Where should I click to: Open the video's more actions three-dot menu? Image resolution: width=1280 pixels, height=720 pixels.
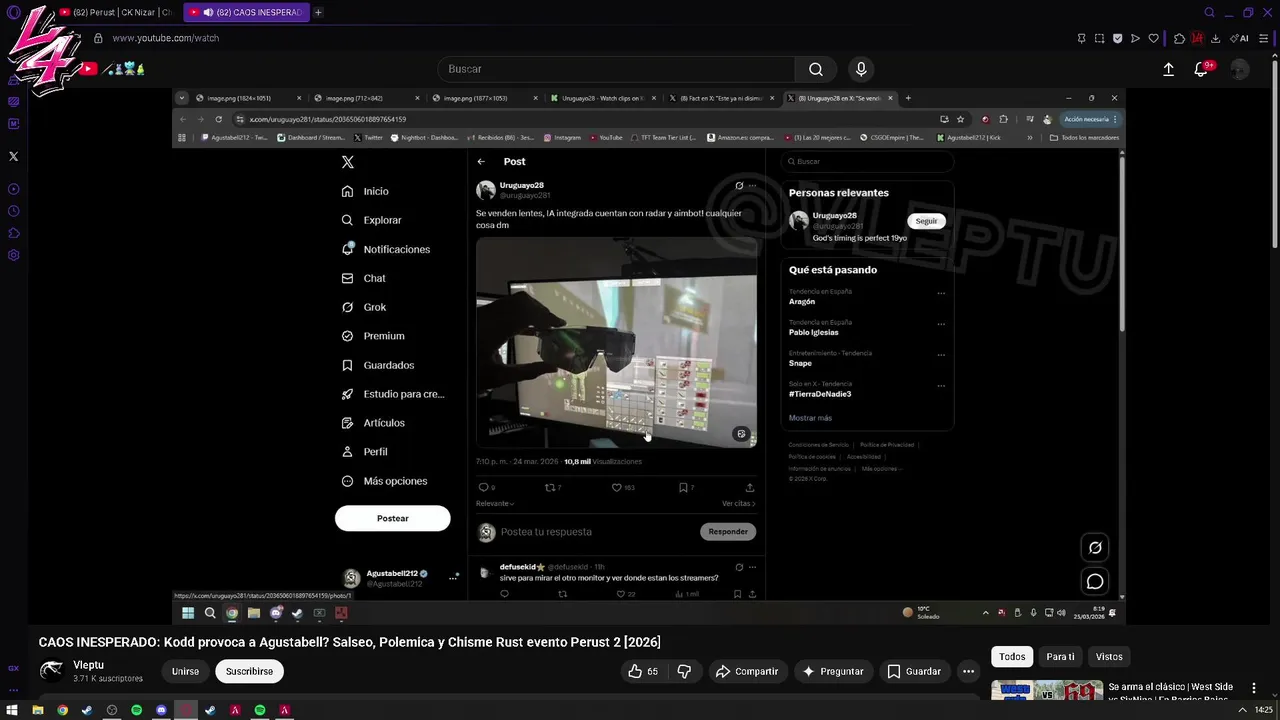(x=968, y=671)
